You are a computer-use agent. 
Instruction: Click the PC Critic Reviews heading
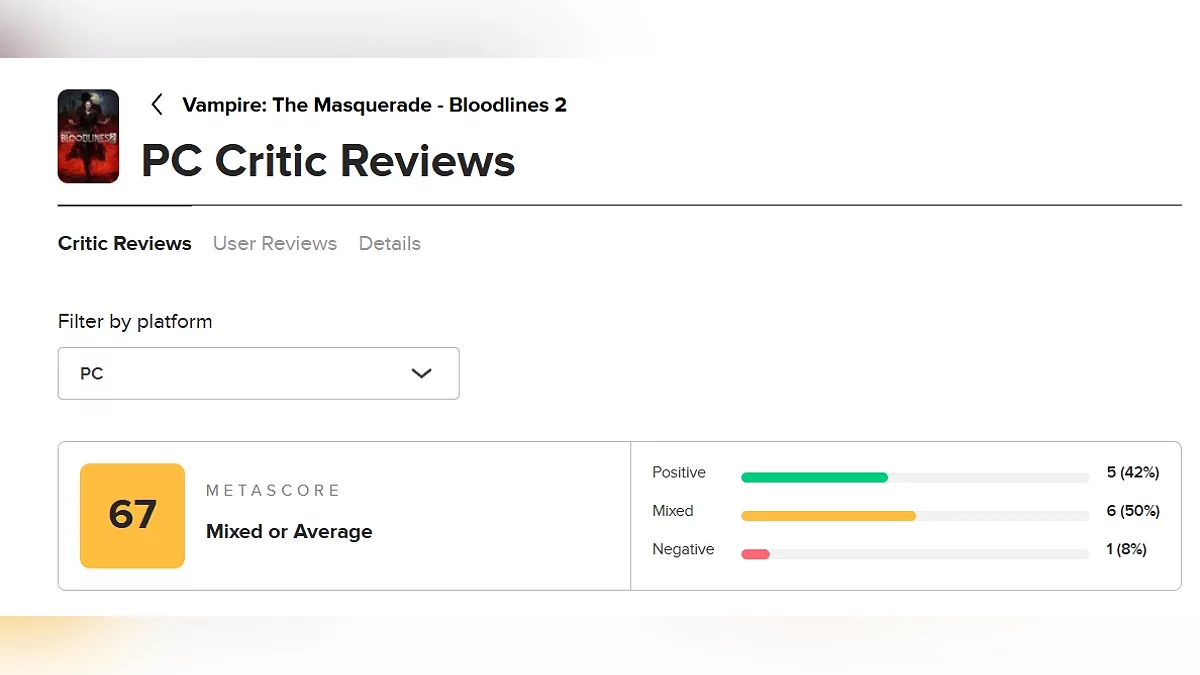(328, 161)
